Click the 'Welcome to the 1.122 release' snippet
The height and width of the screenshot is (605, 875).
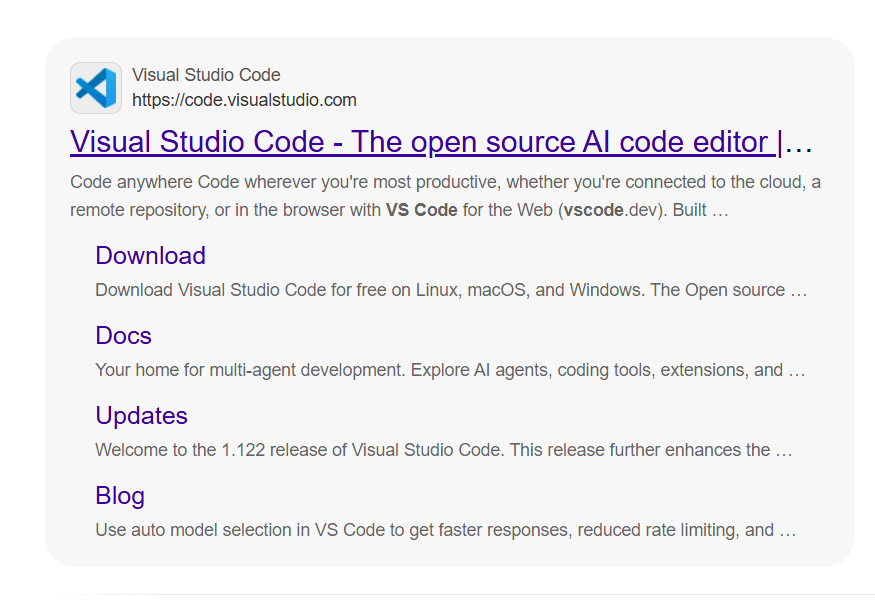[x=444, y=450]
